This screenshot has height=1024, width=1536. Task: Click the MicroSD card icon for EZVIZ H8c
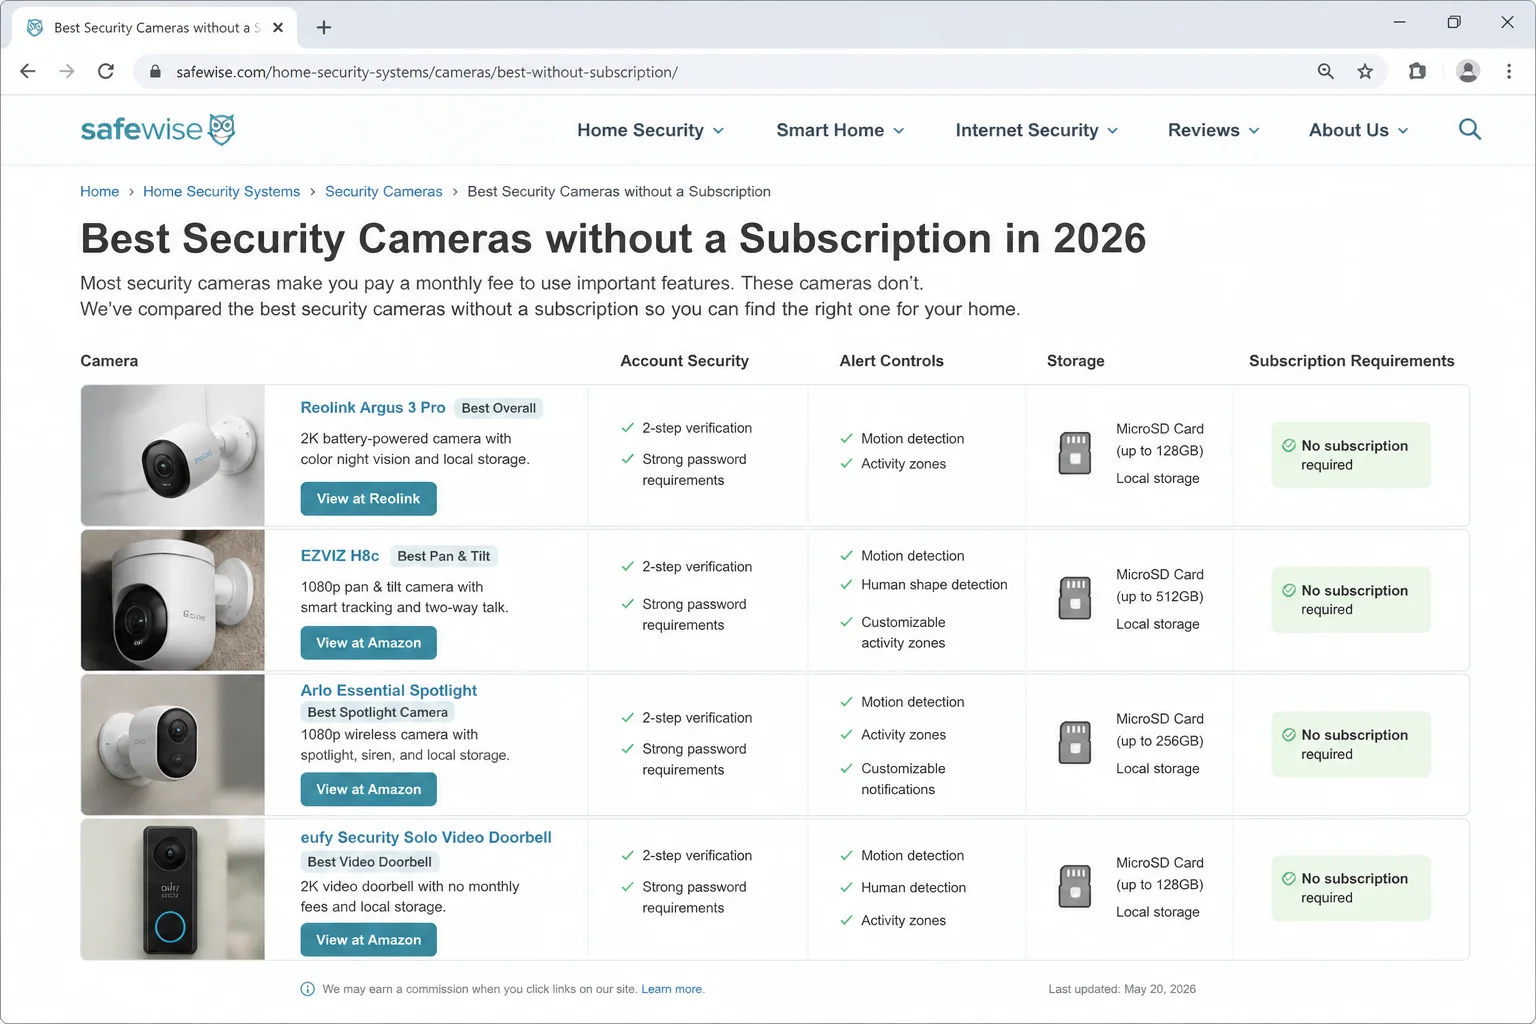coord(1075,599)
